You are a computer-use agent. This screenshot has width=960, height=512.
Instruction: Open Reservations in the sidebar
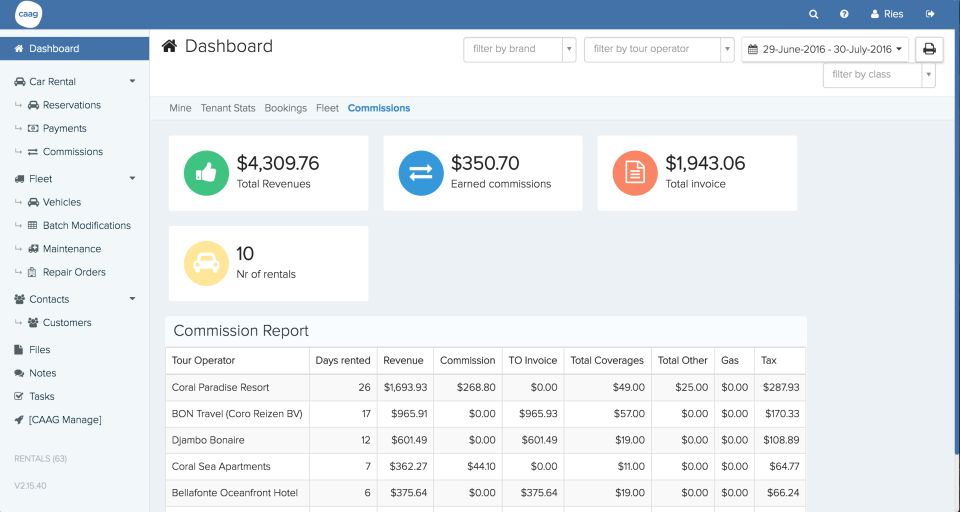[71, 105]
